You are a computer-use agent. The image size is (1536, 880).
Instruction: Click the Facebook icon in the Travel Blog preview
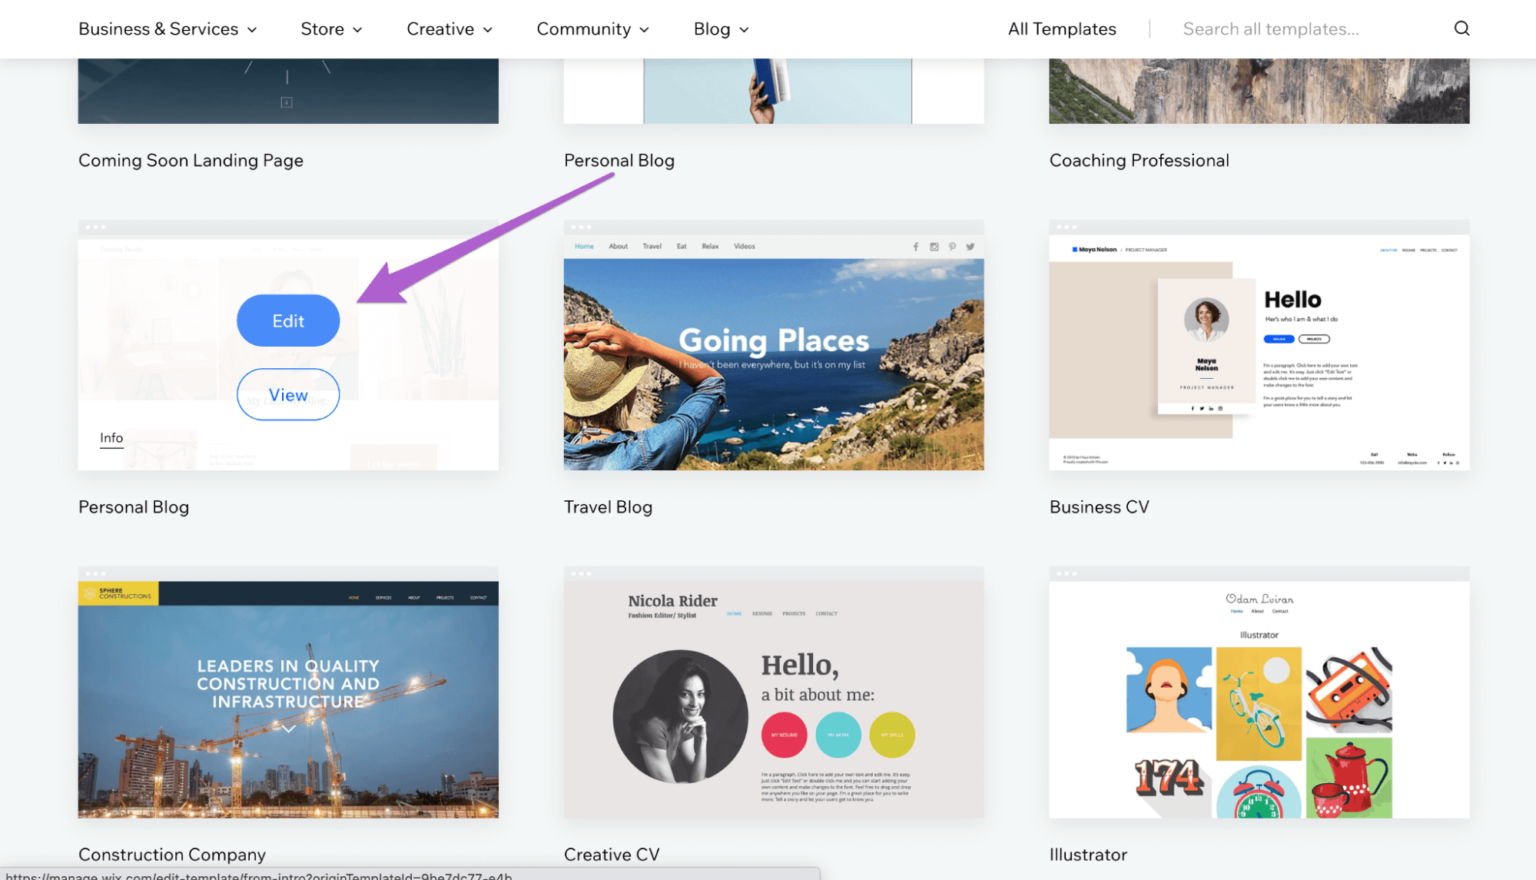pos(916,246)
